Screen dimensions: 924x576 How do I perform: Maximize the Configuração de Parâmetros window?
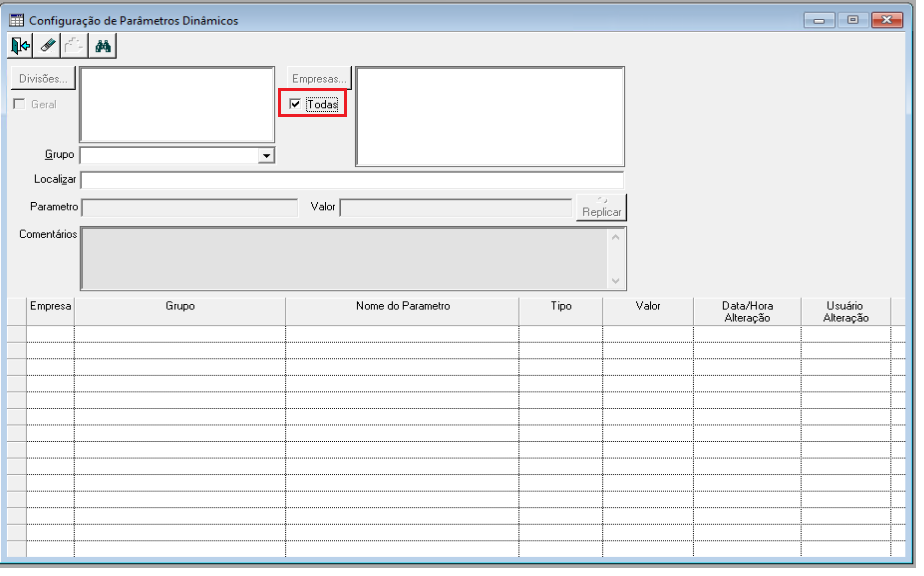(853, 20)
